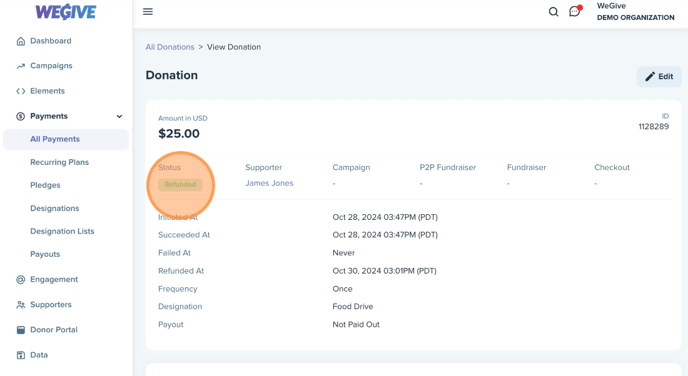The image size is (688, 376).
Task: Collapse the Payments section chevron
Action: point(119,116)
